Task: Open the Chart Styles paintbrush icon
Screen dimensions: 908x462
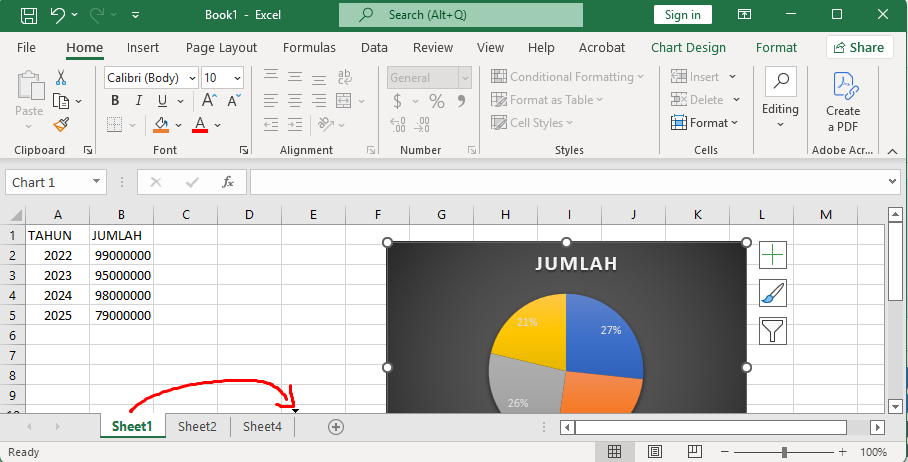Action: tap(773, 293)
